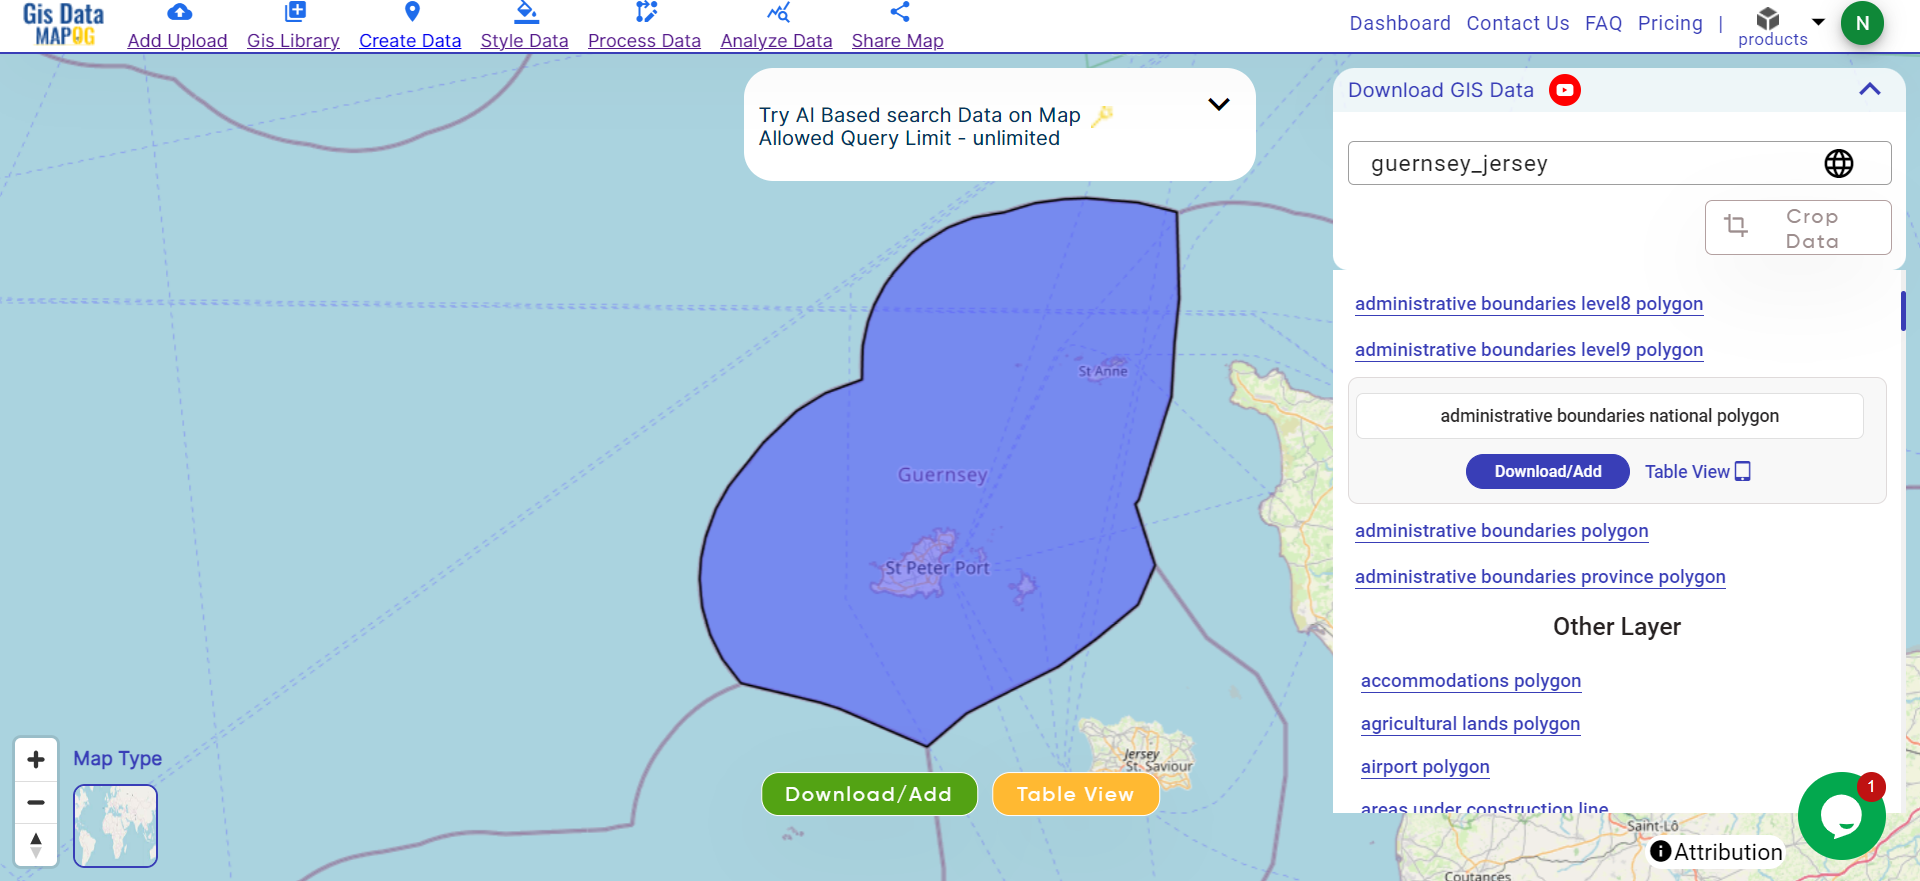Zoom in on the map
Image resolution: width=1920 pixels, height=881 pixels.
36,759
